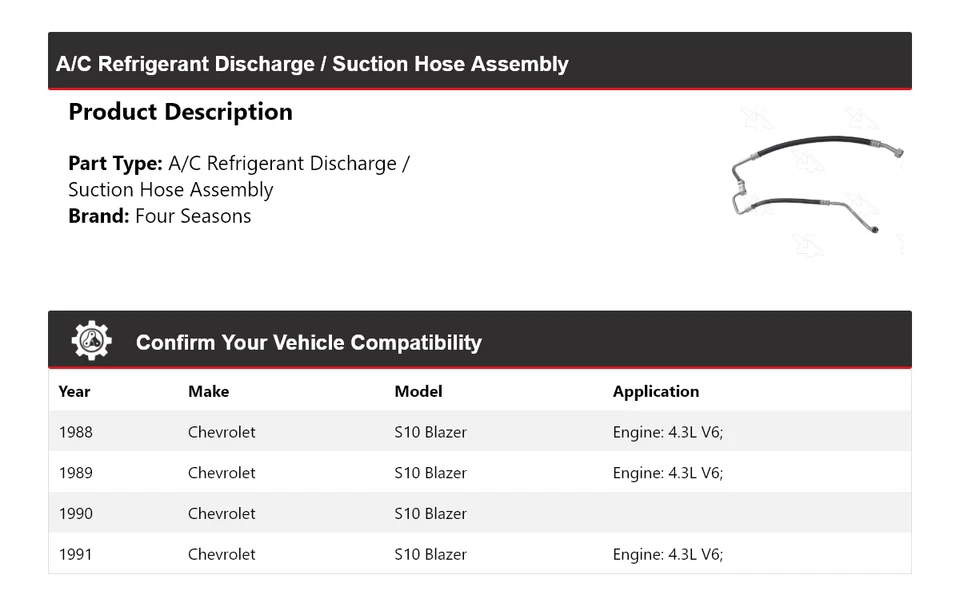Screen dimensions: 960x606
Task: Click S10 Blazer in the 1991 row
Action: point(430,554)
